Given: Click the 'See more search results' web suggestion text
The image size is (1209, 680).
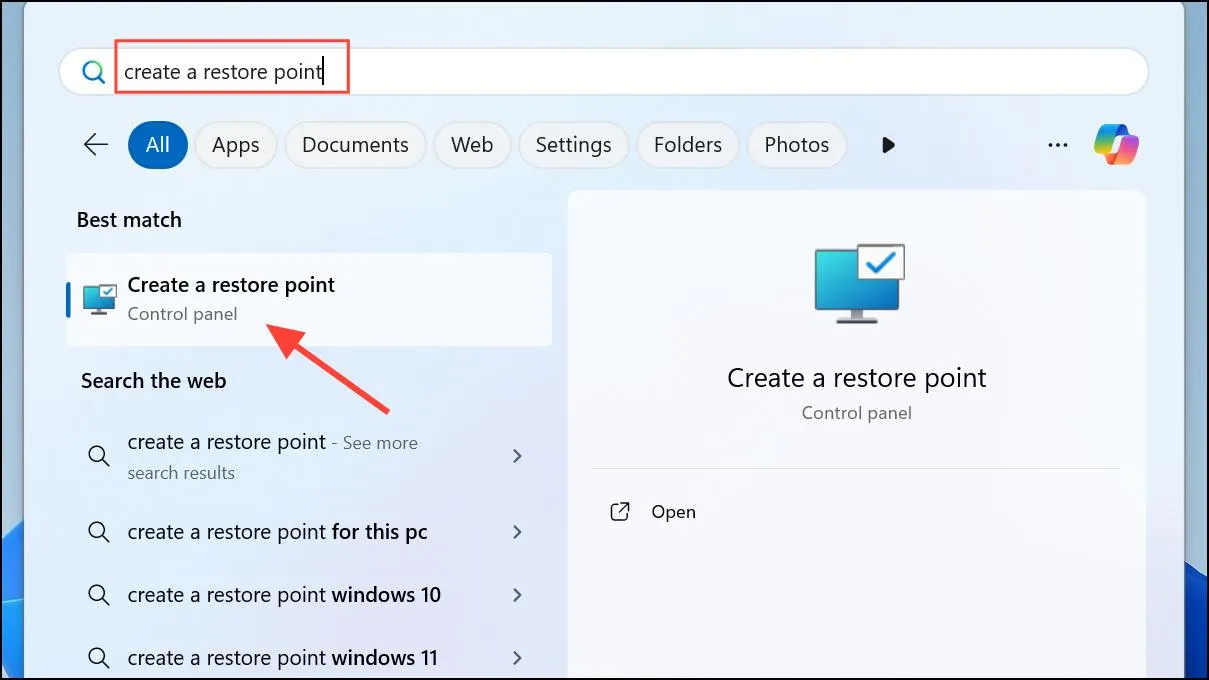Looking at the screenshot, I should pyautogui.click(x=272, y=457).
